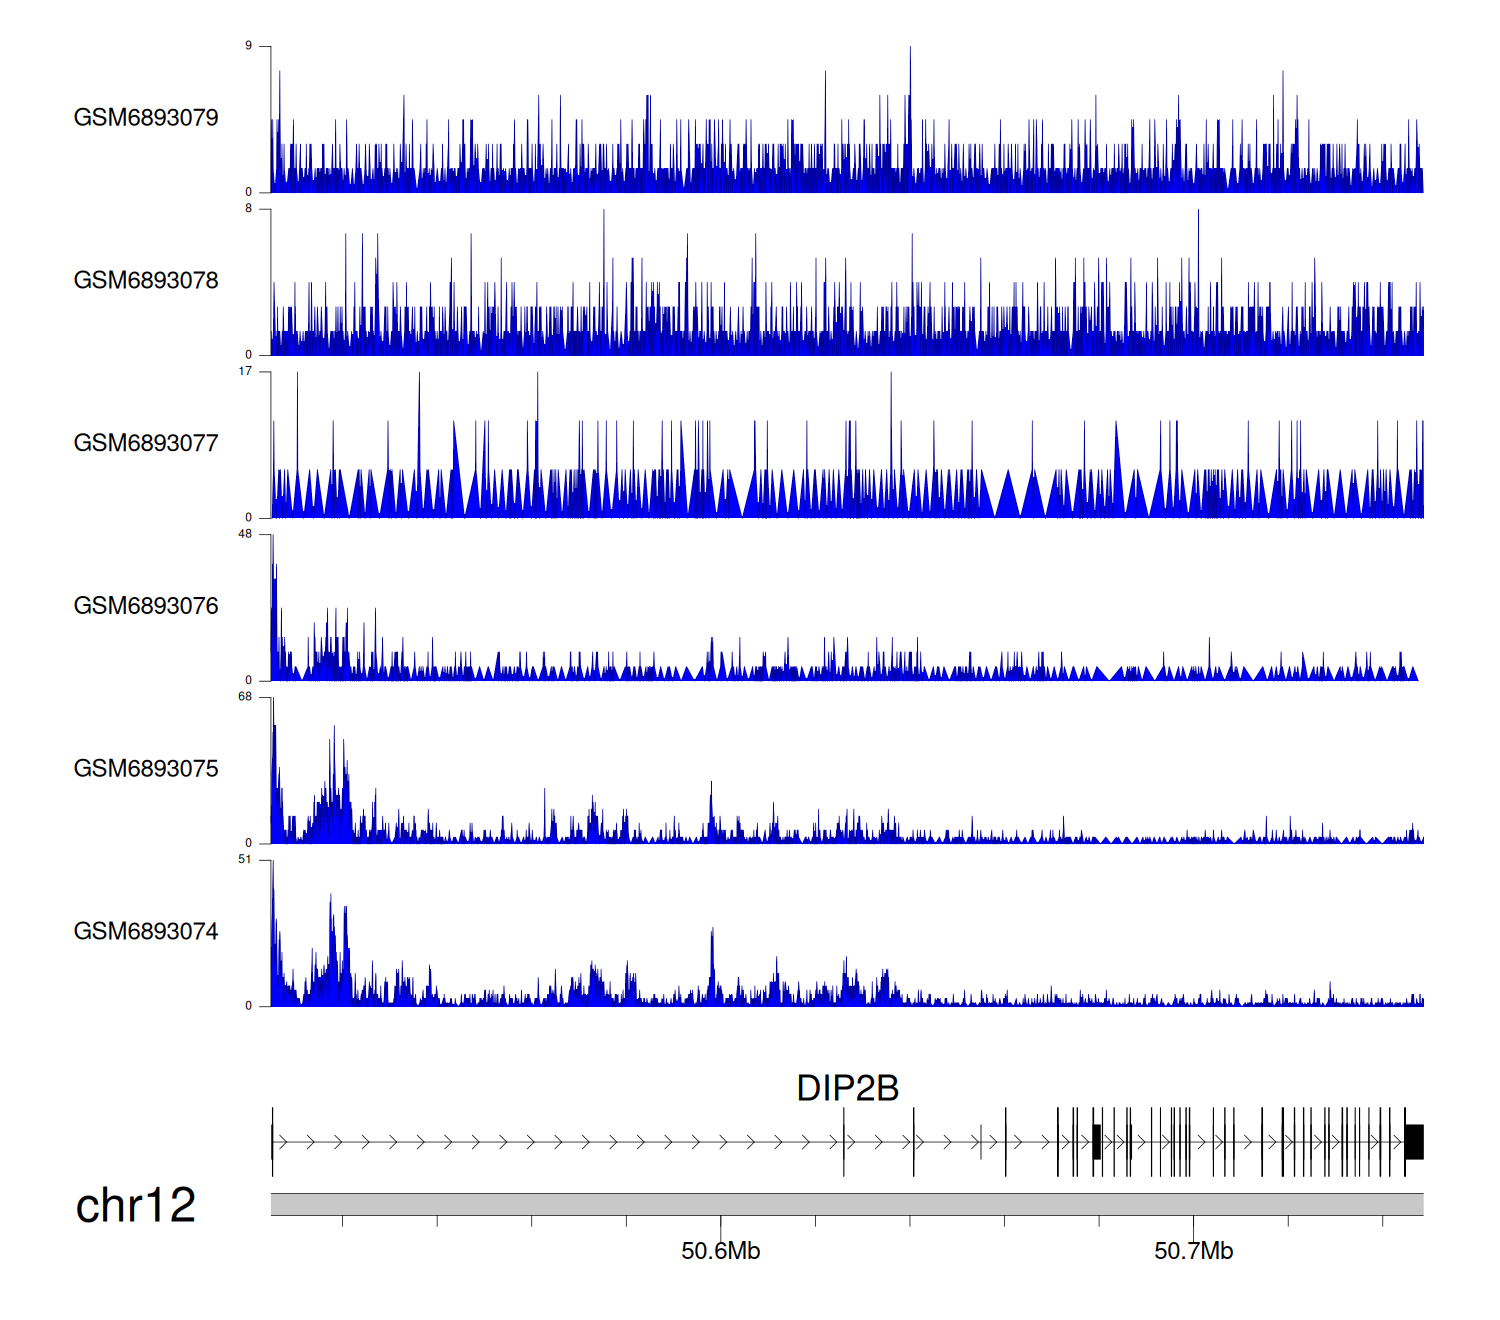The image size is (1500, 1320).
Task: Click the first exon at DIP2B's left end
Action: (272, 1142)
